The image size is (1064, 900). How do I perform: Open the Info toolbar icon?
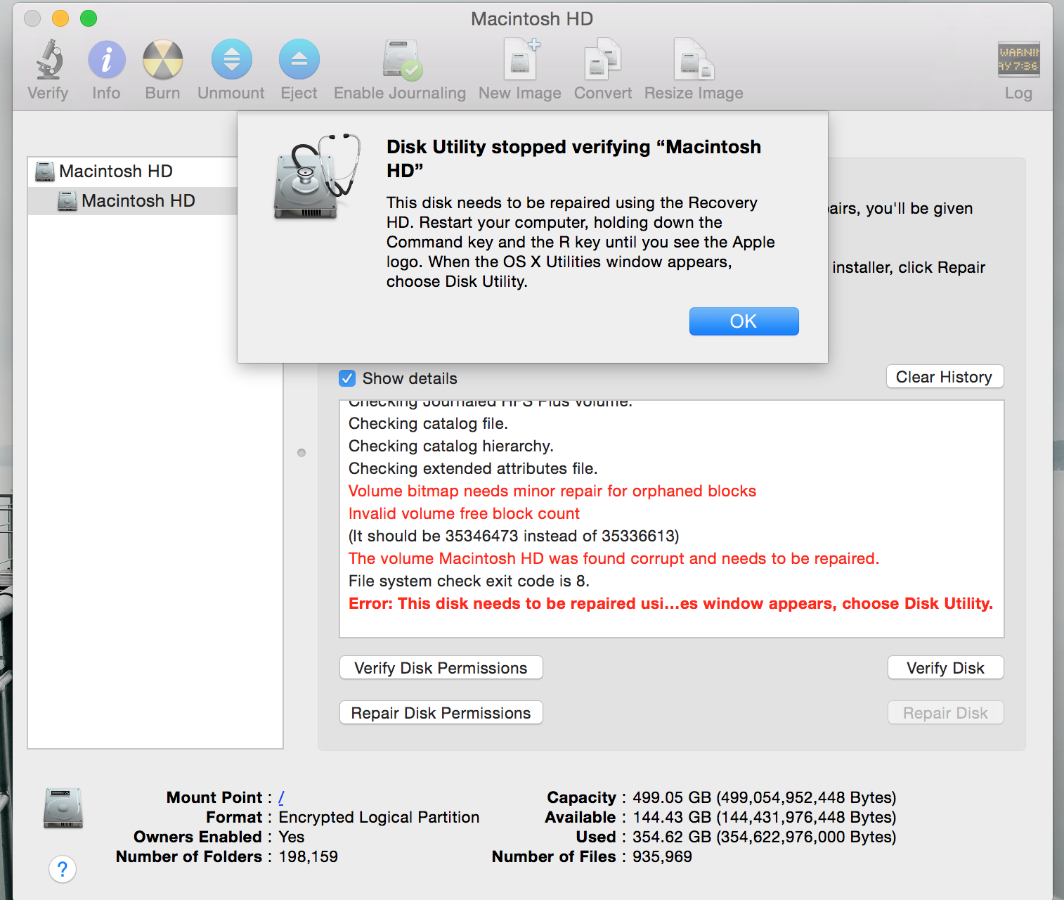click(107, 60)
